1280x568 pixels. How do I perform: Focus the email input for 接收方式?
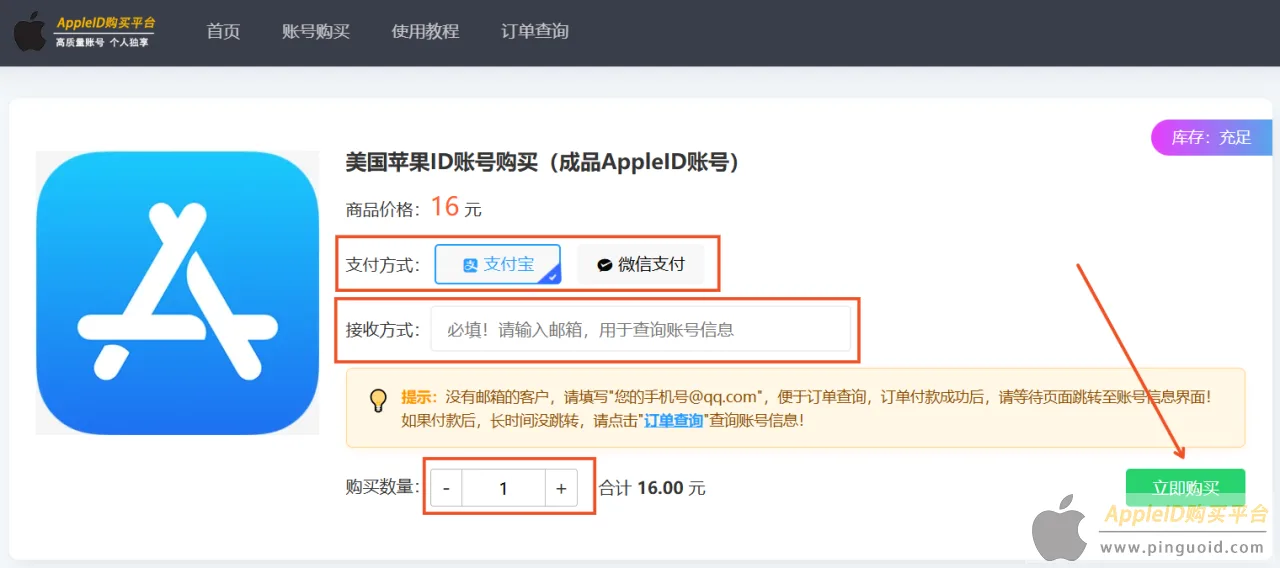tap(640, 329)
